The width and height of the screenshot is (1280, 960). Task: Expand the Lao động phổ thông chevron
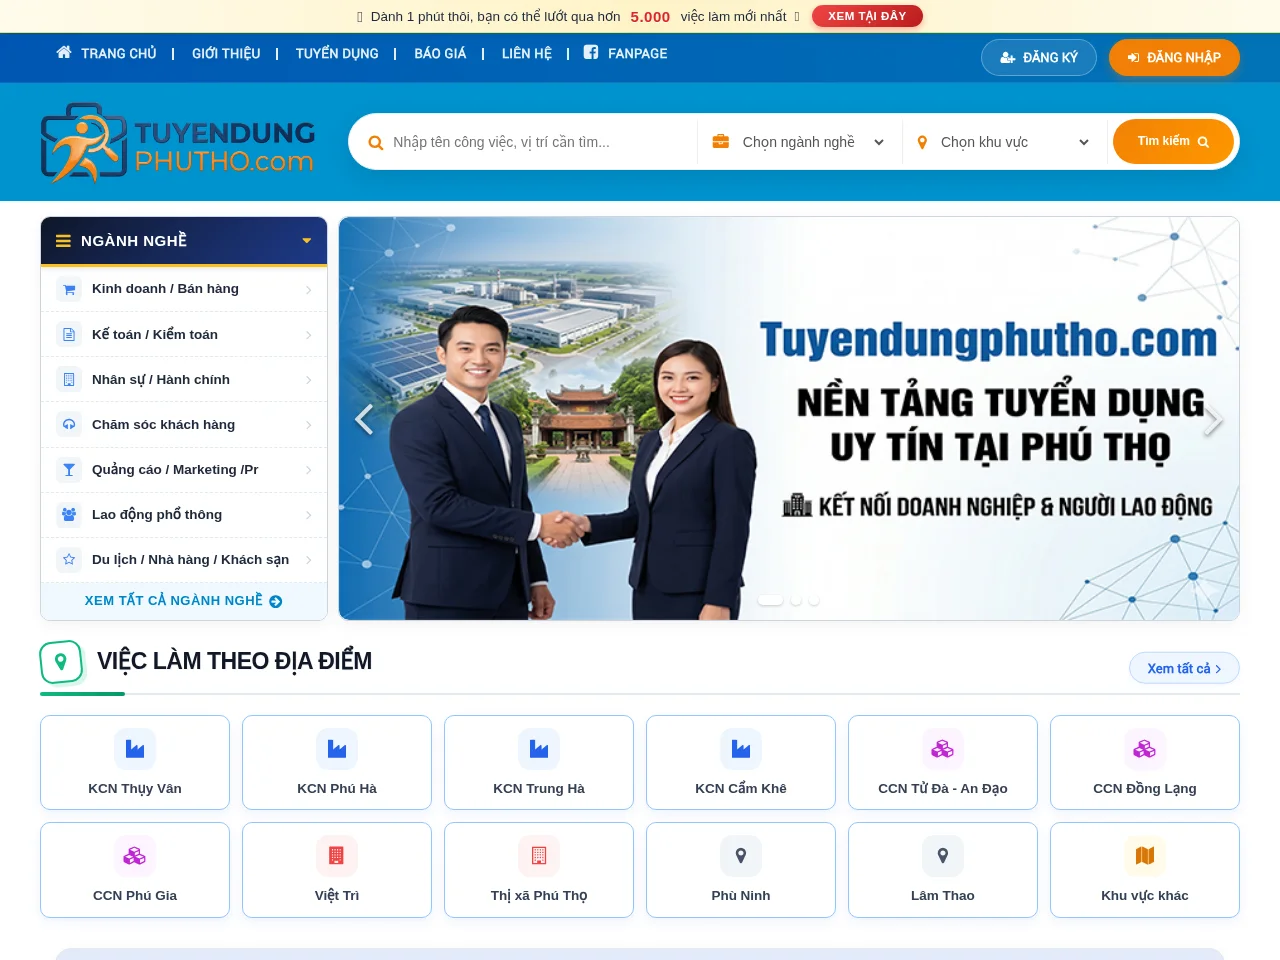[308, 515]
